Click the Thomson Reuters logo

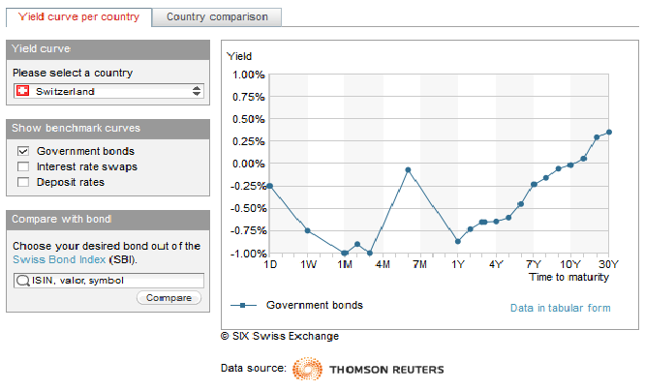point(368,369)
